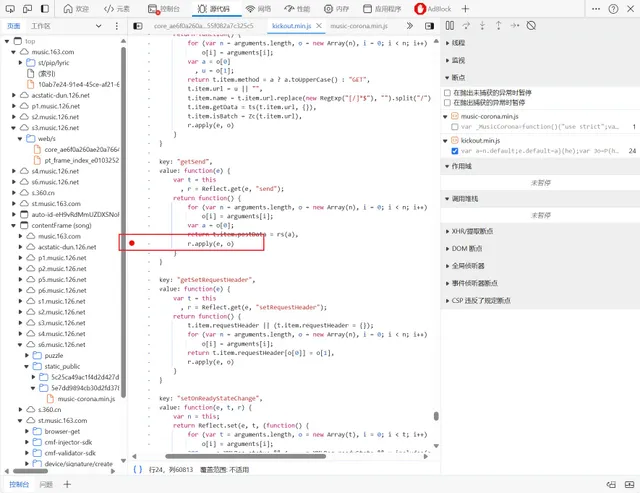This screenshot has height=493, width=640.
Task: Expand more navigator tabs dropdown chevron
Action: (98, 26)
